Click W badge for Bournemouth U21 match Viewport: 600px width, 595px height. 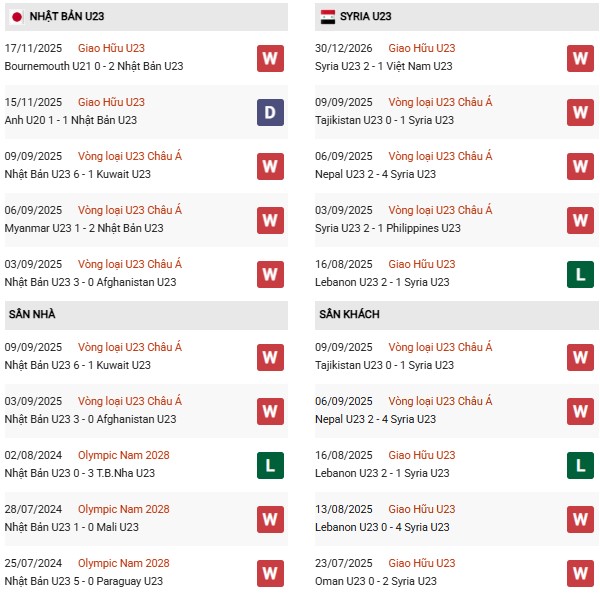click(x=269, y=58)
